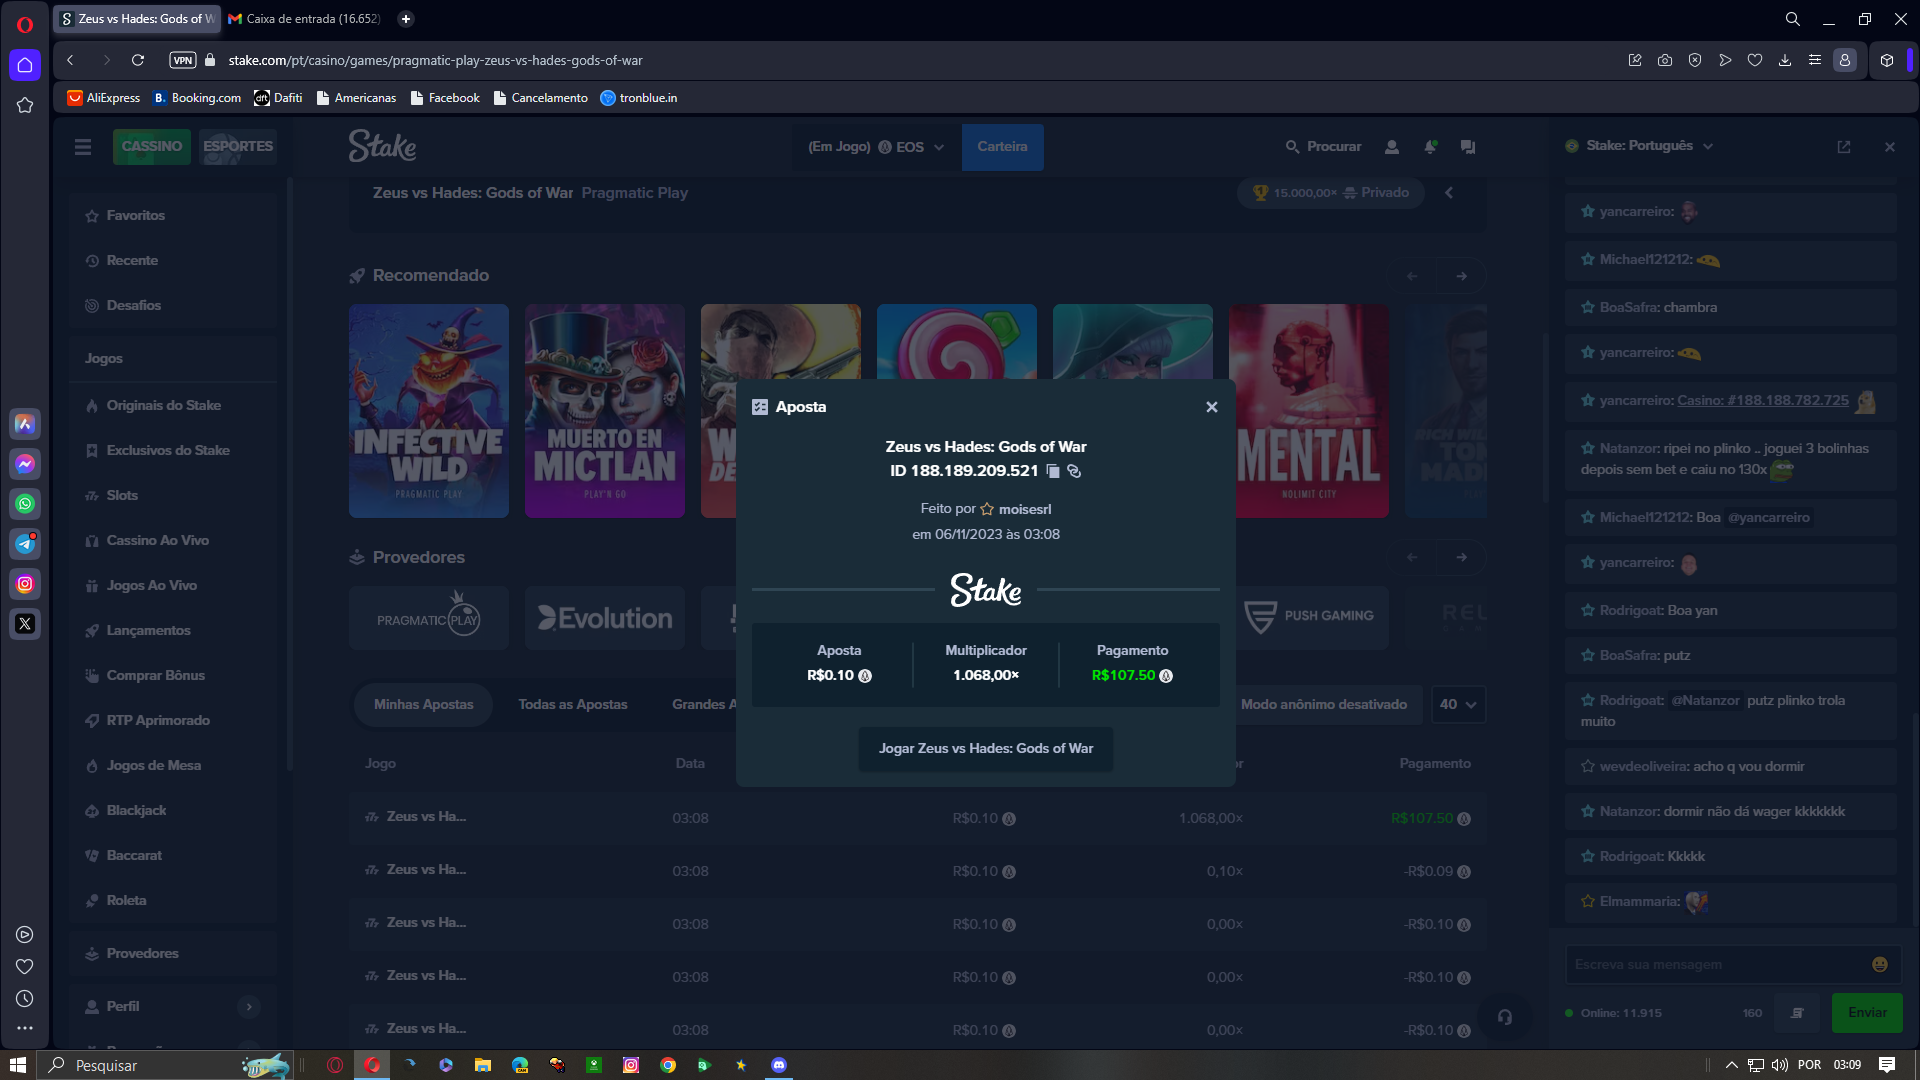The width and height of the screenshot is (1920, 1080).
Task: Open moisesrl user profile link
Action: click(x=1025, y=509)
